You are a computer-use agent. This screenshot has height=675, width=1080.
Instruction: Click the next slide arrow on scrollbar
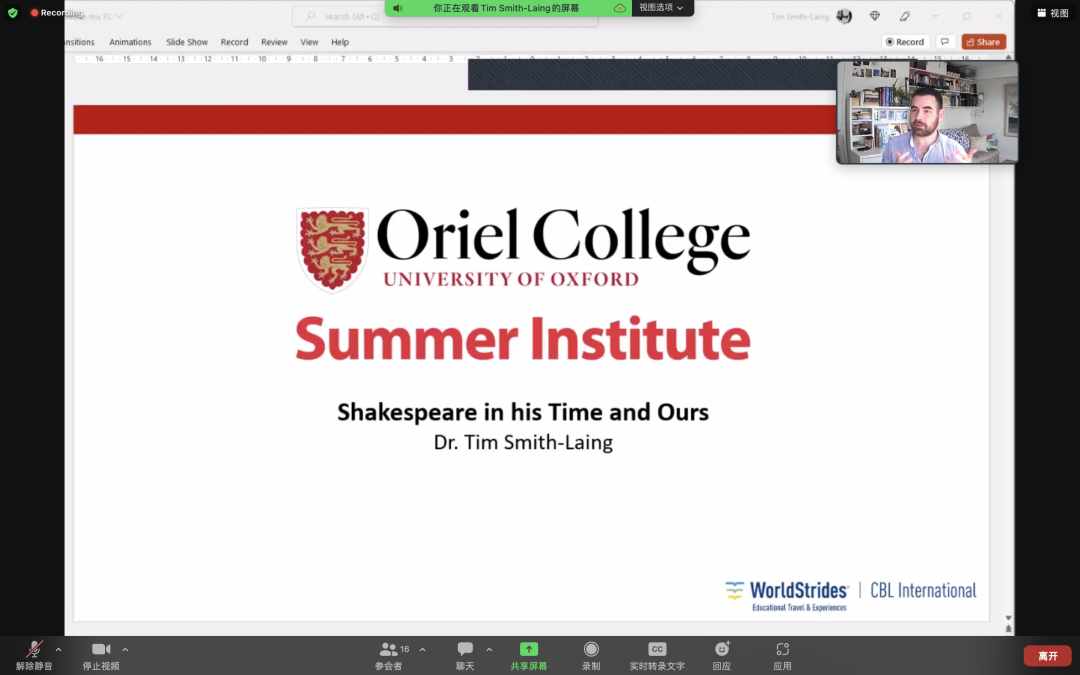coord(1008,618)
